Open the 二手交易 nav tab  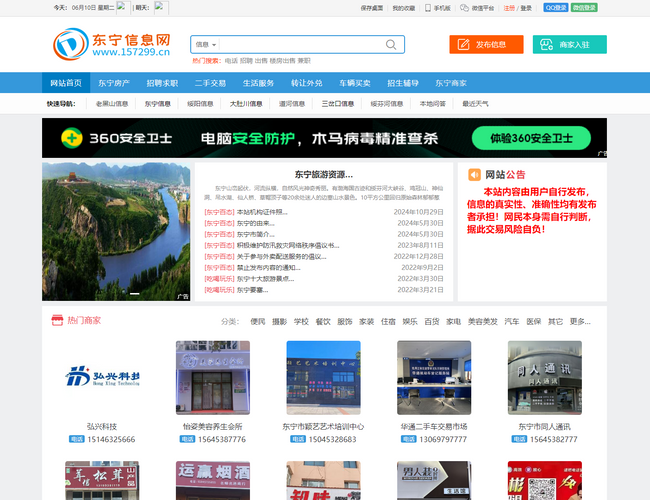point(210,83)
